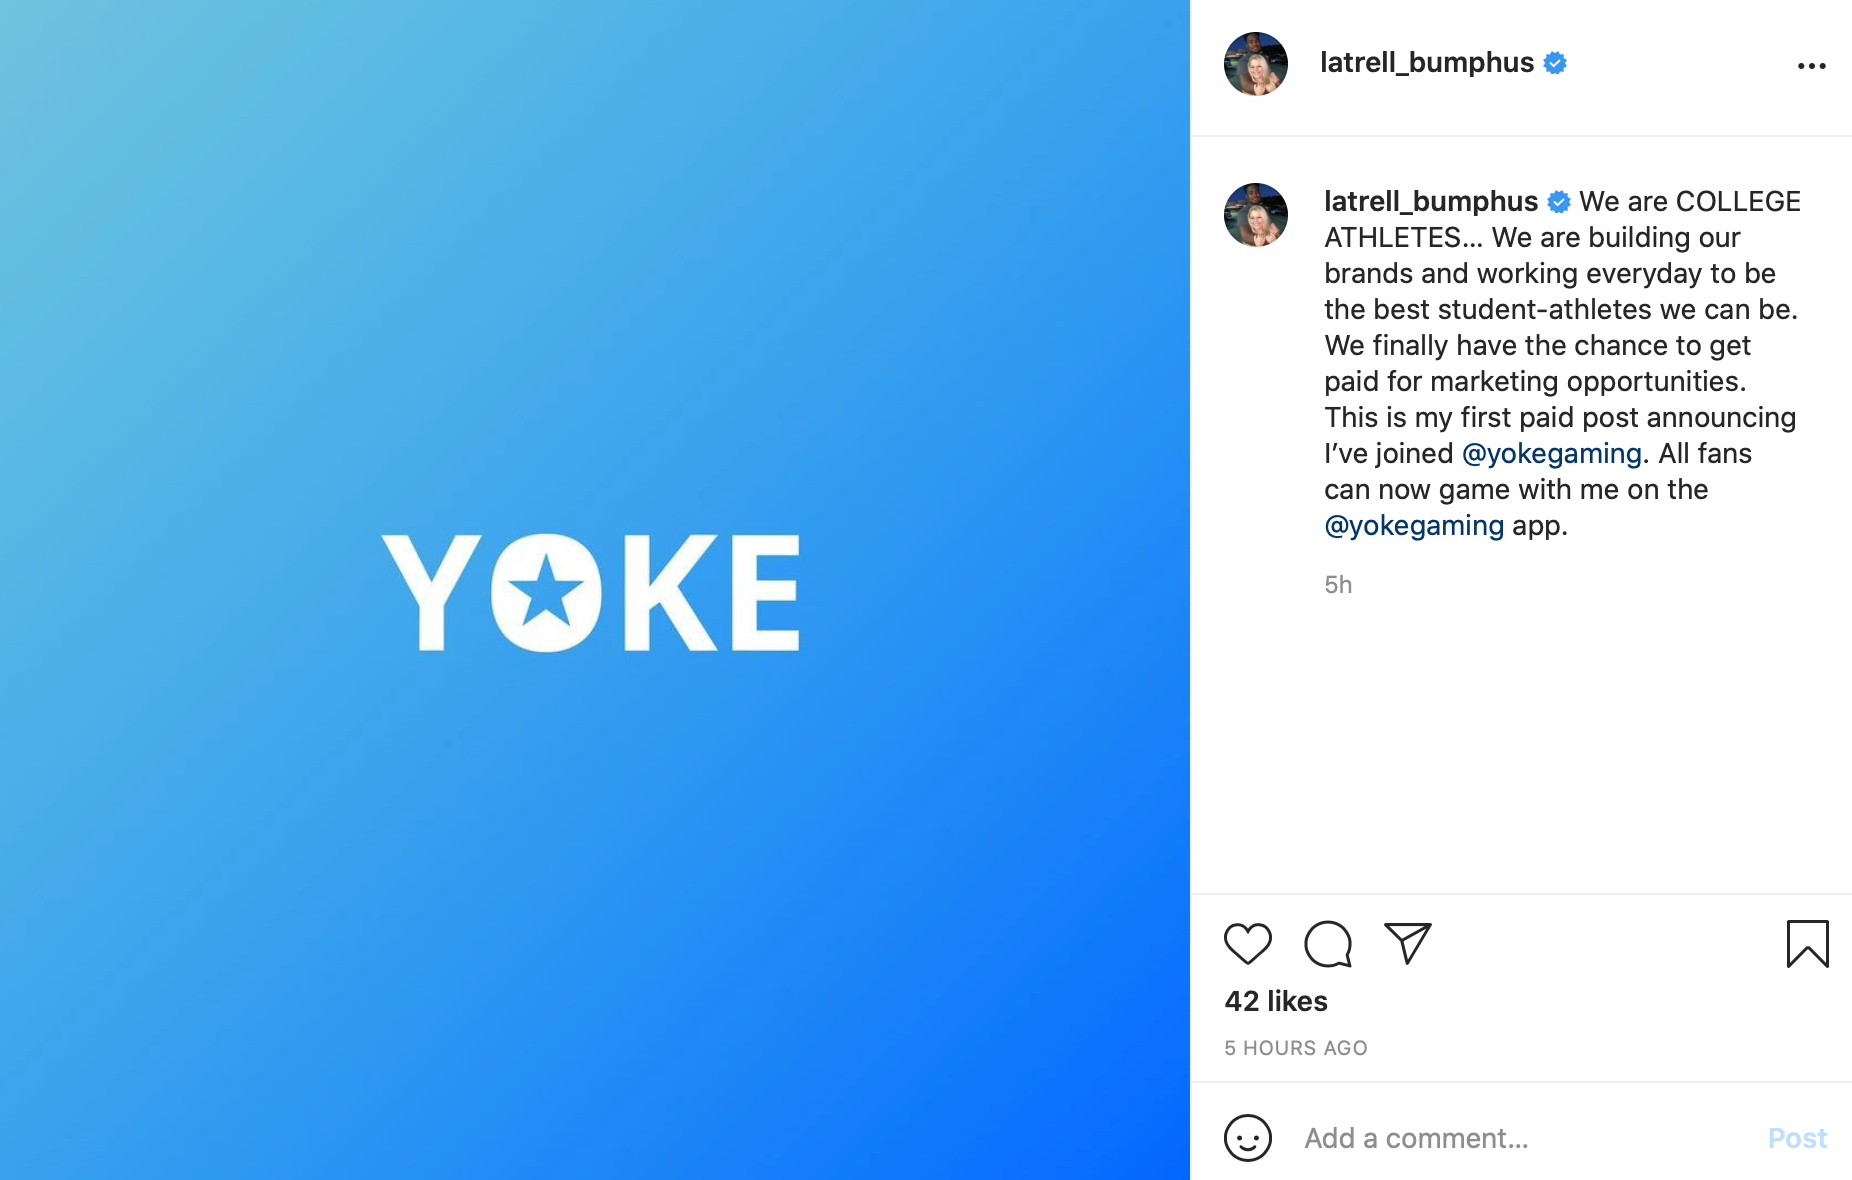Open emoji picker smiley icon
Viewport: 1852px width, 1180px height.
pos(1247,1138)
